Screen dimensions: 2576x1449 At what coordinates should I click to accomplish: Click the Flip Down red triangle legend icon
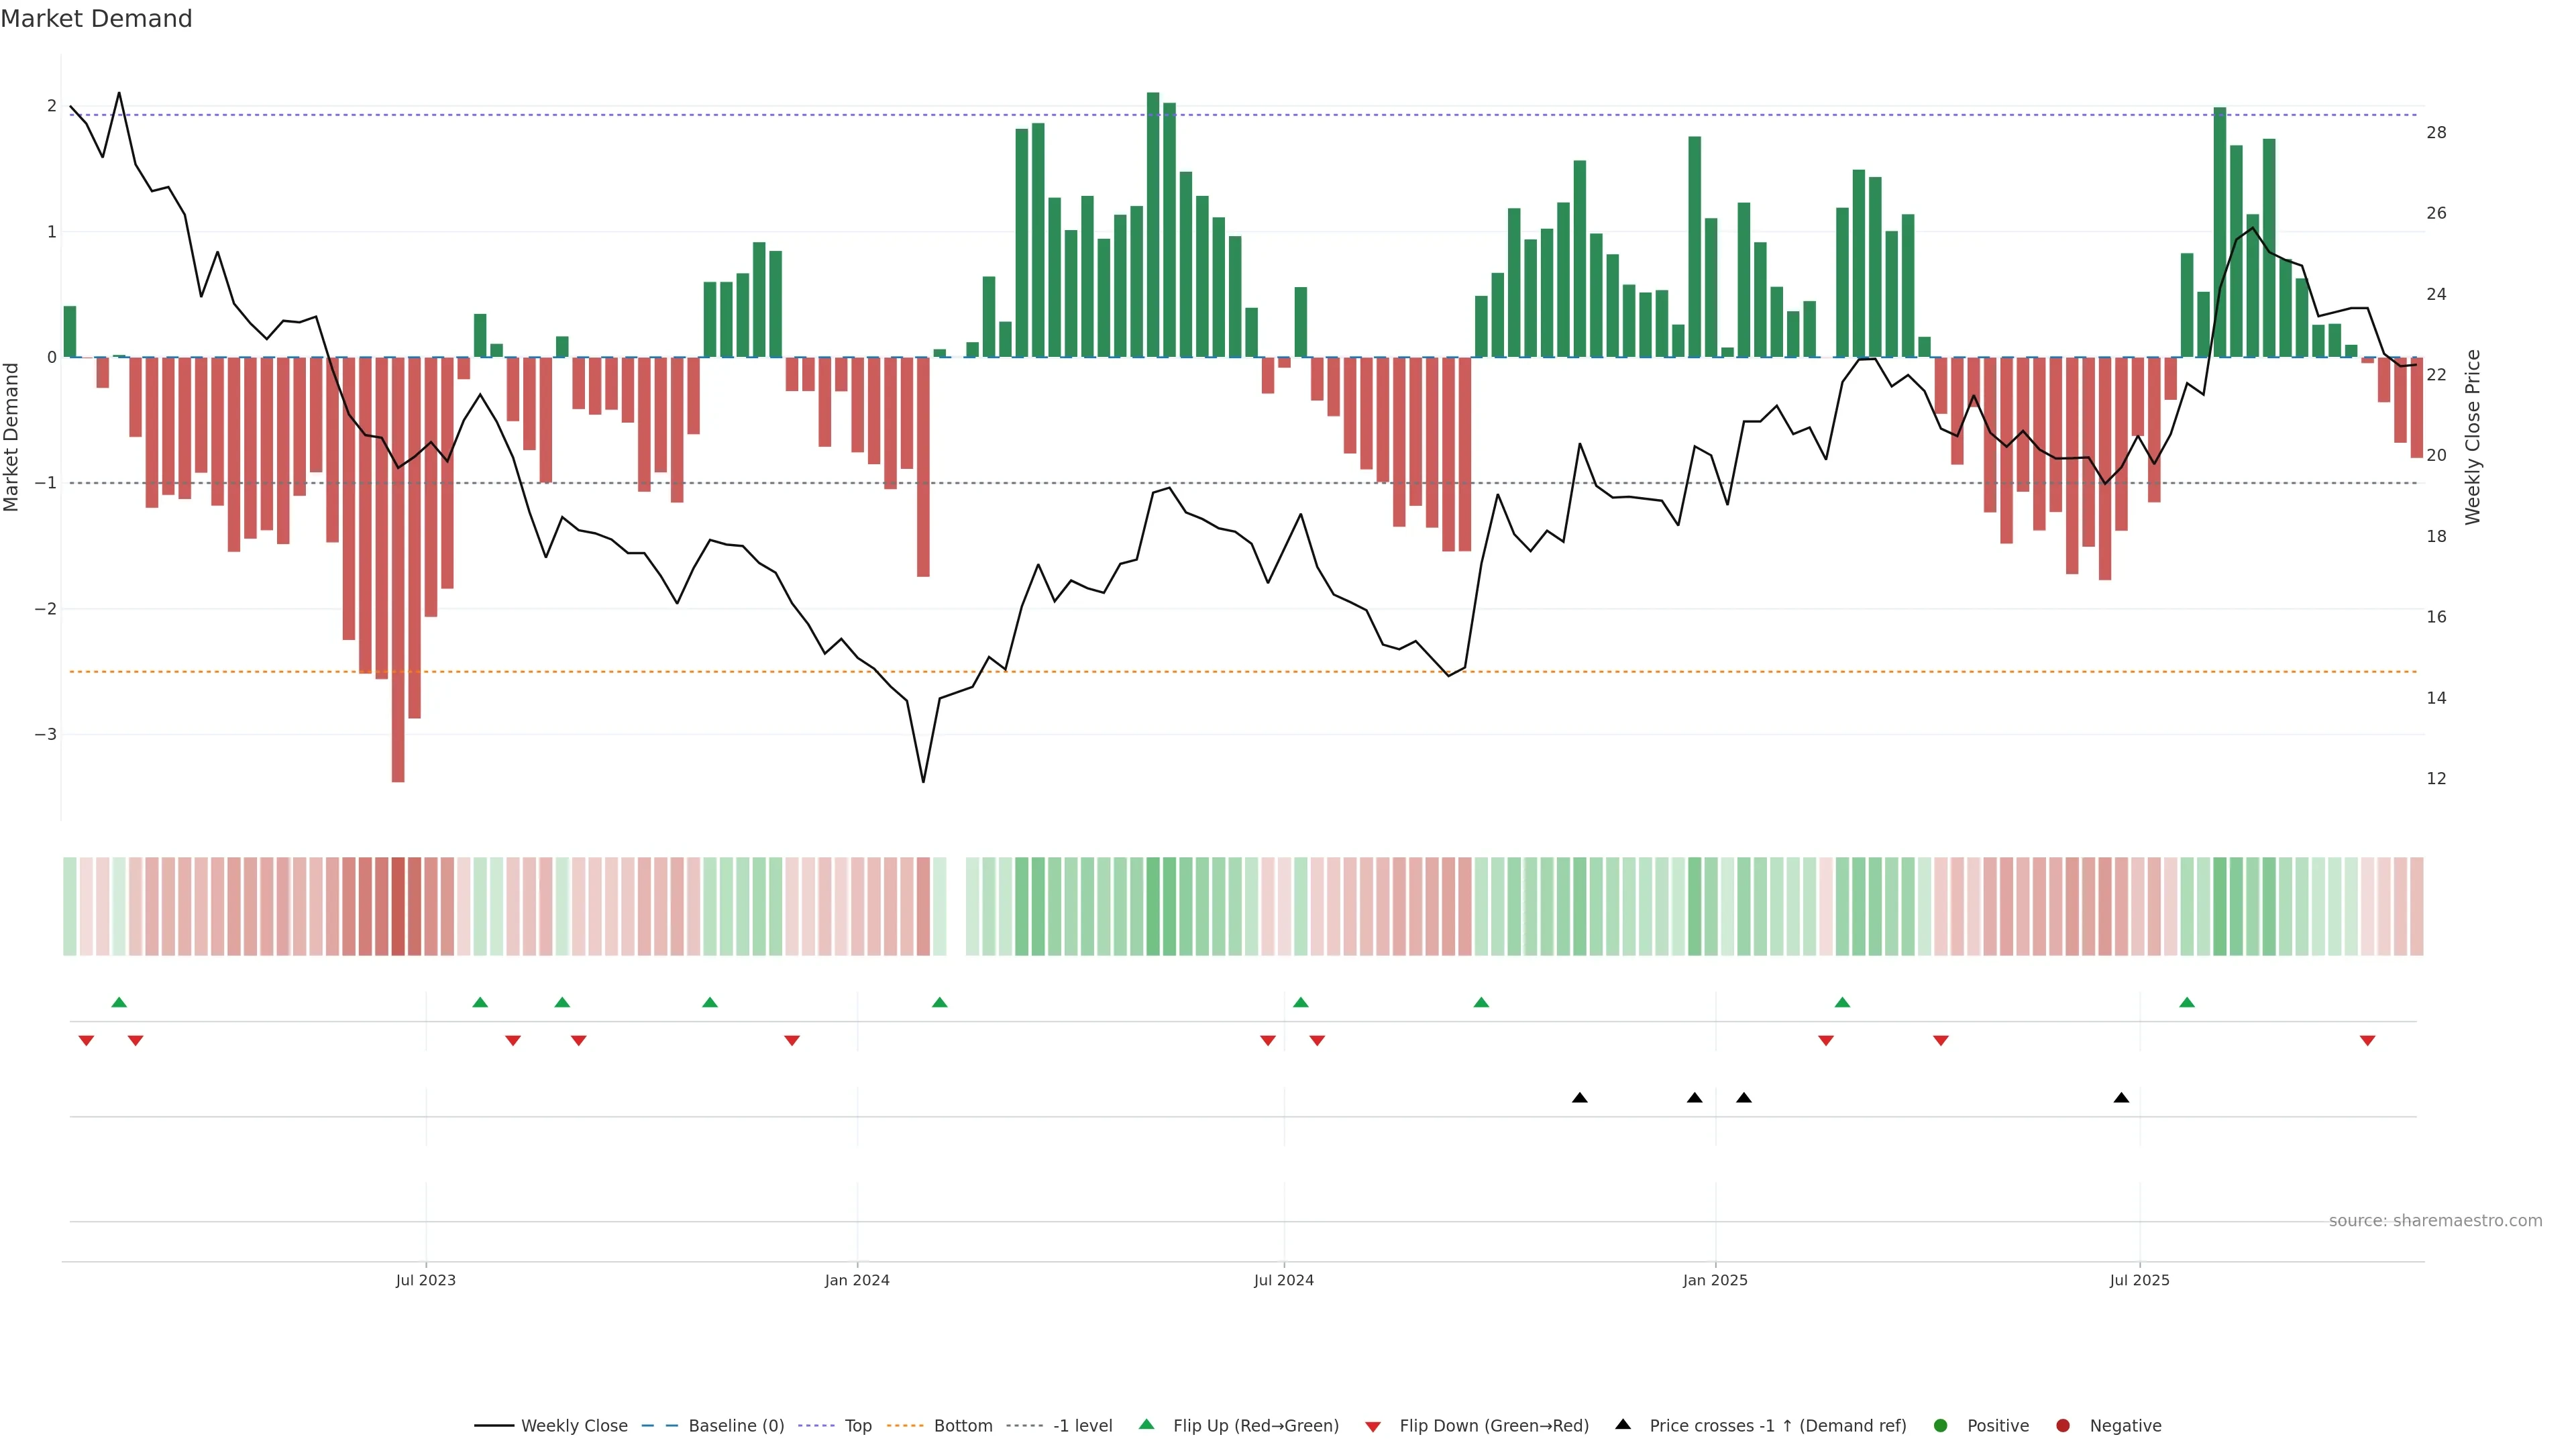click(1373, 1426)
